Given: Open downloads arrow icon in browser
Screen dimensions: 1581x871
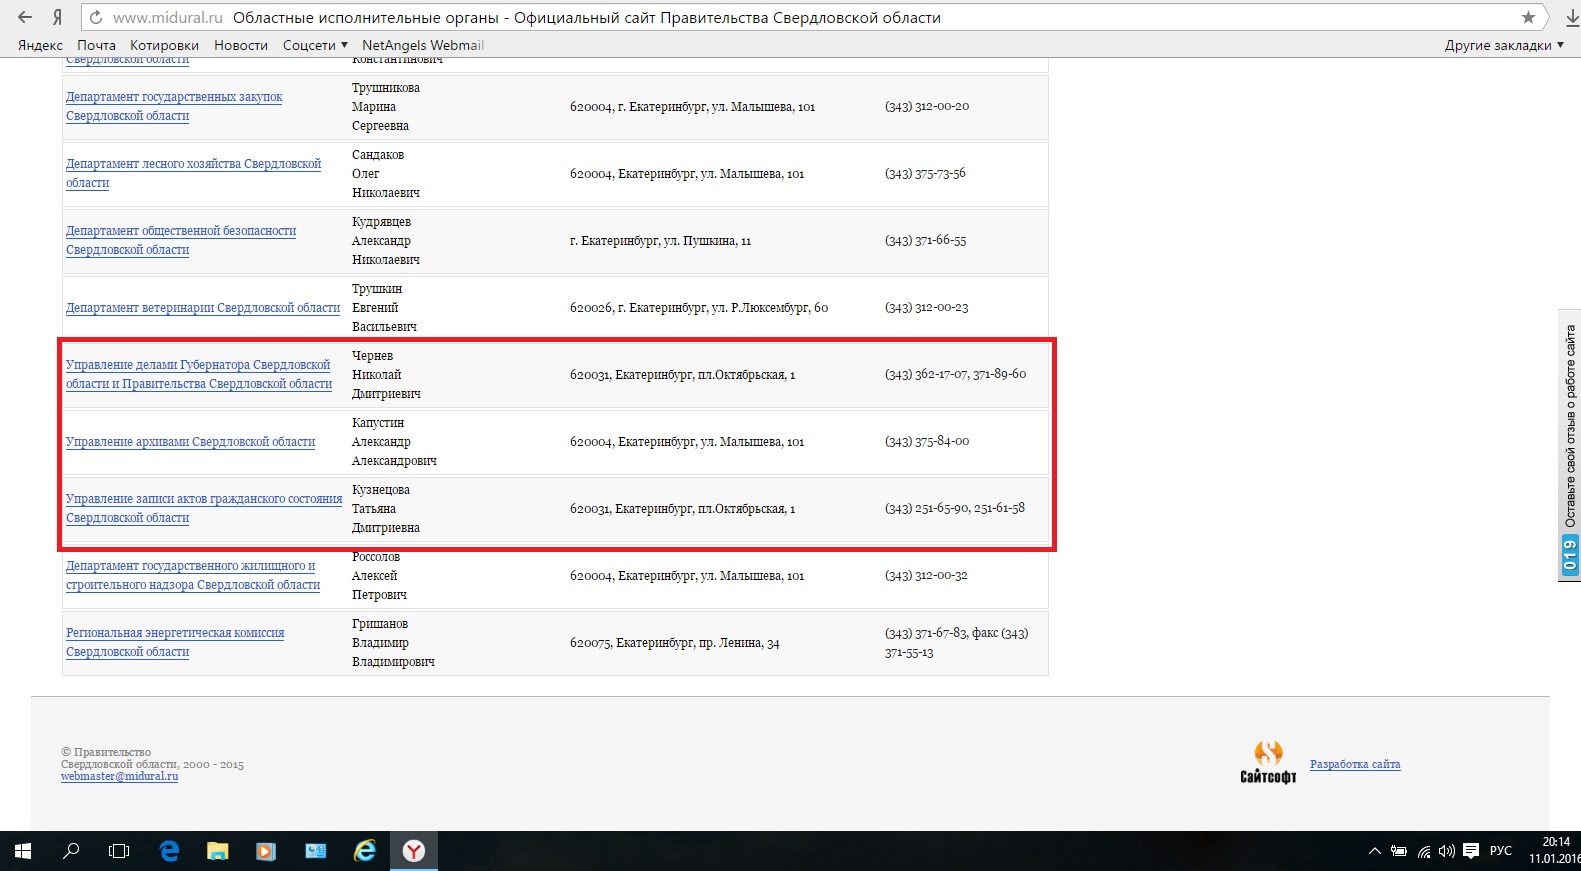Looking at the screenshot, I should [x=1572, y=17].
